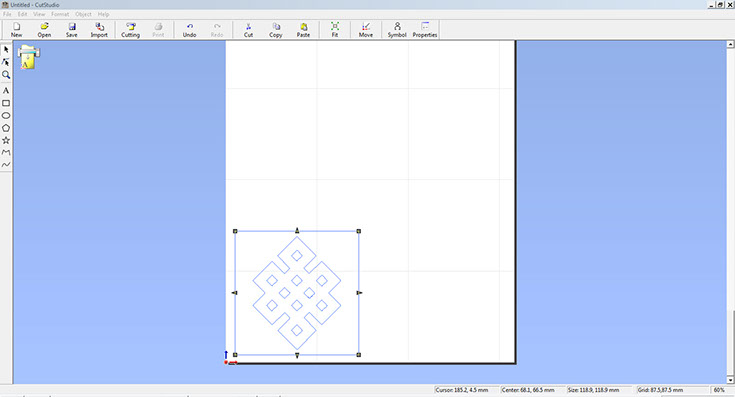
Task: Select the polygon drawing tool
Action: tap(6, 128)
